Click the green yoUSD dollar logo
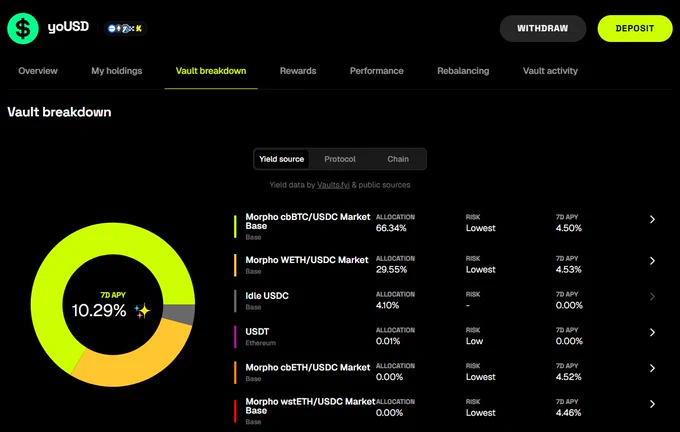The image size is (680, 432). point(23,28)
